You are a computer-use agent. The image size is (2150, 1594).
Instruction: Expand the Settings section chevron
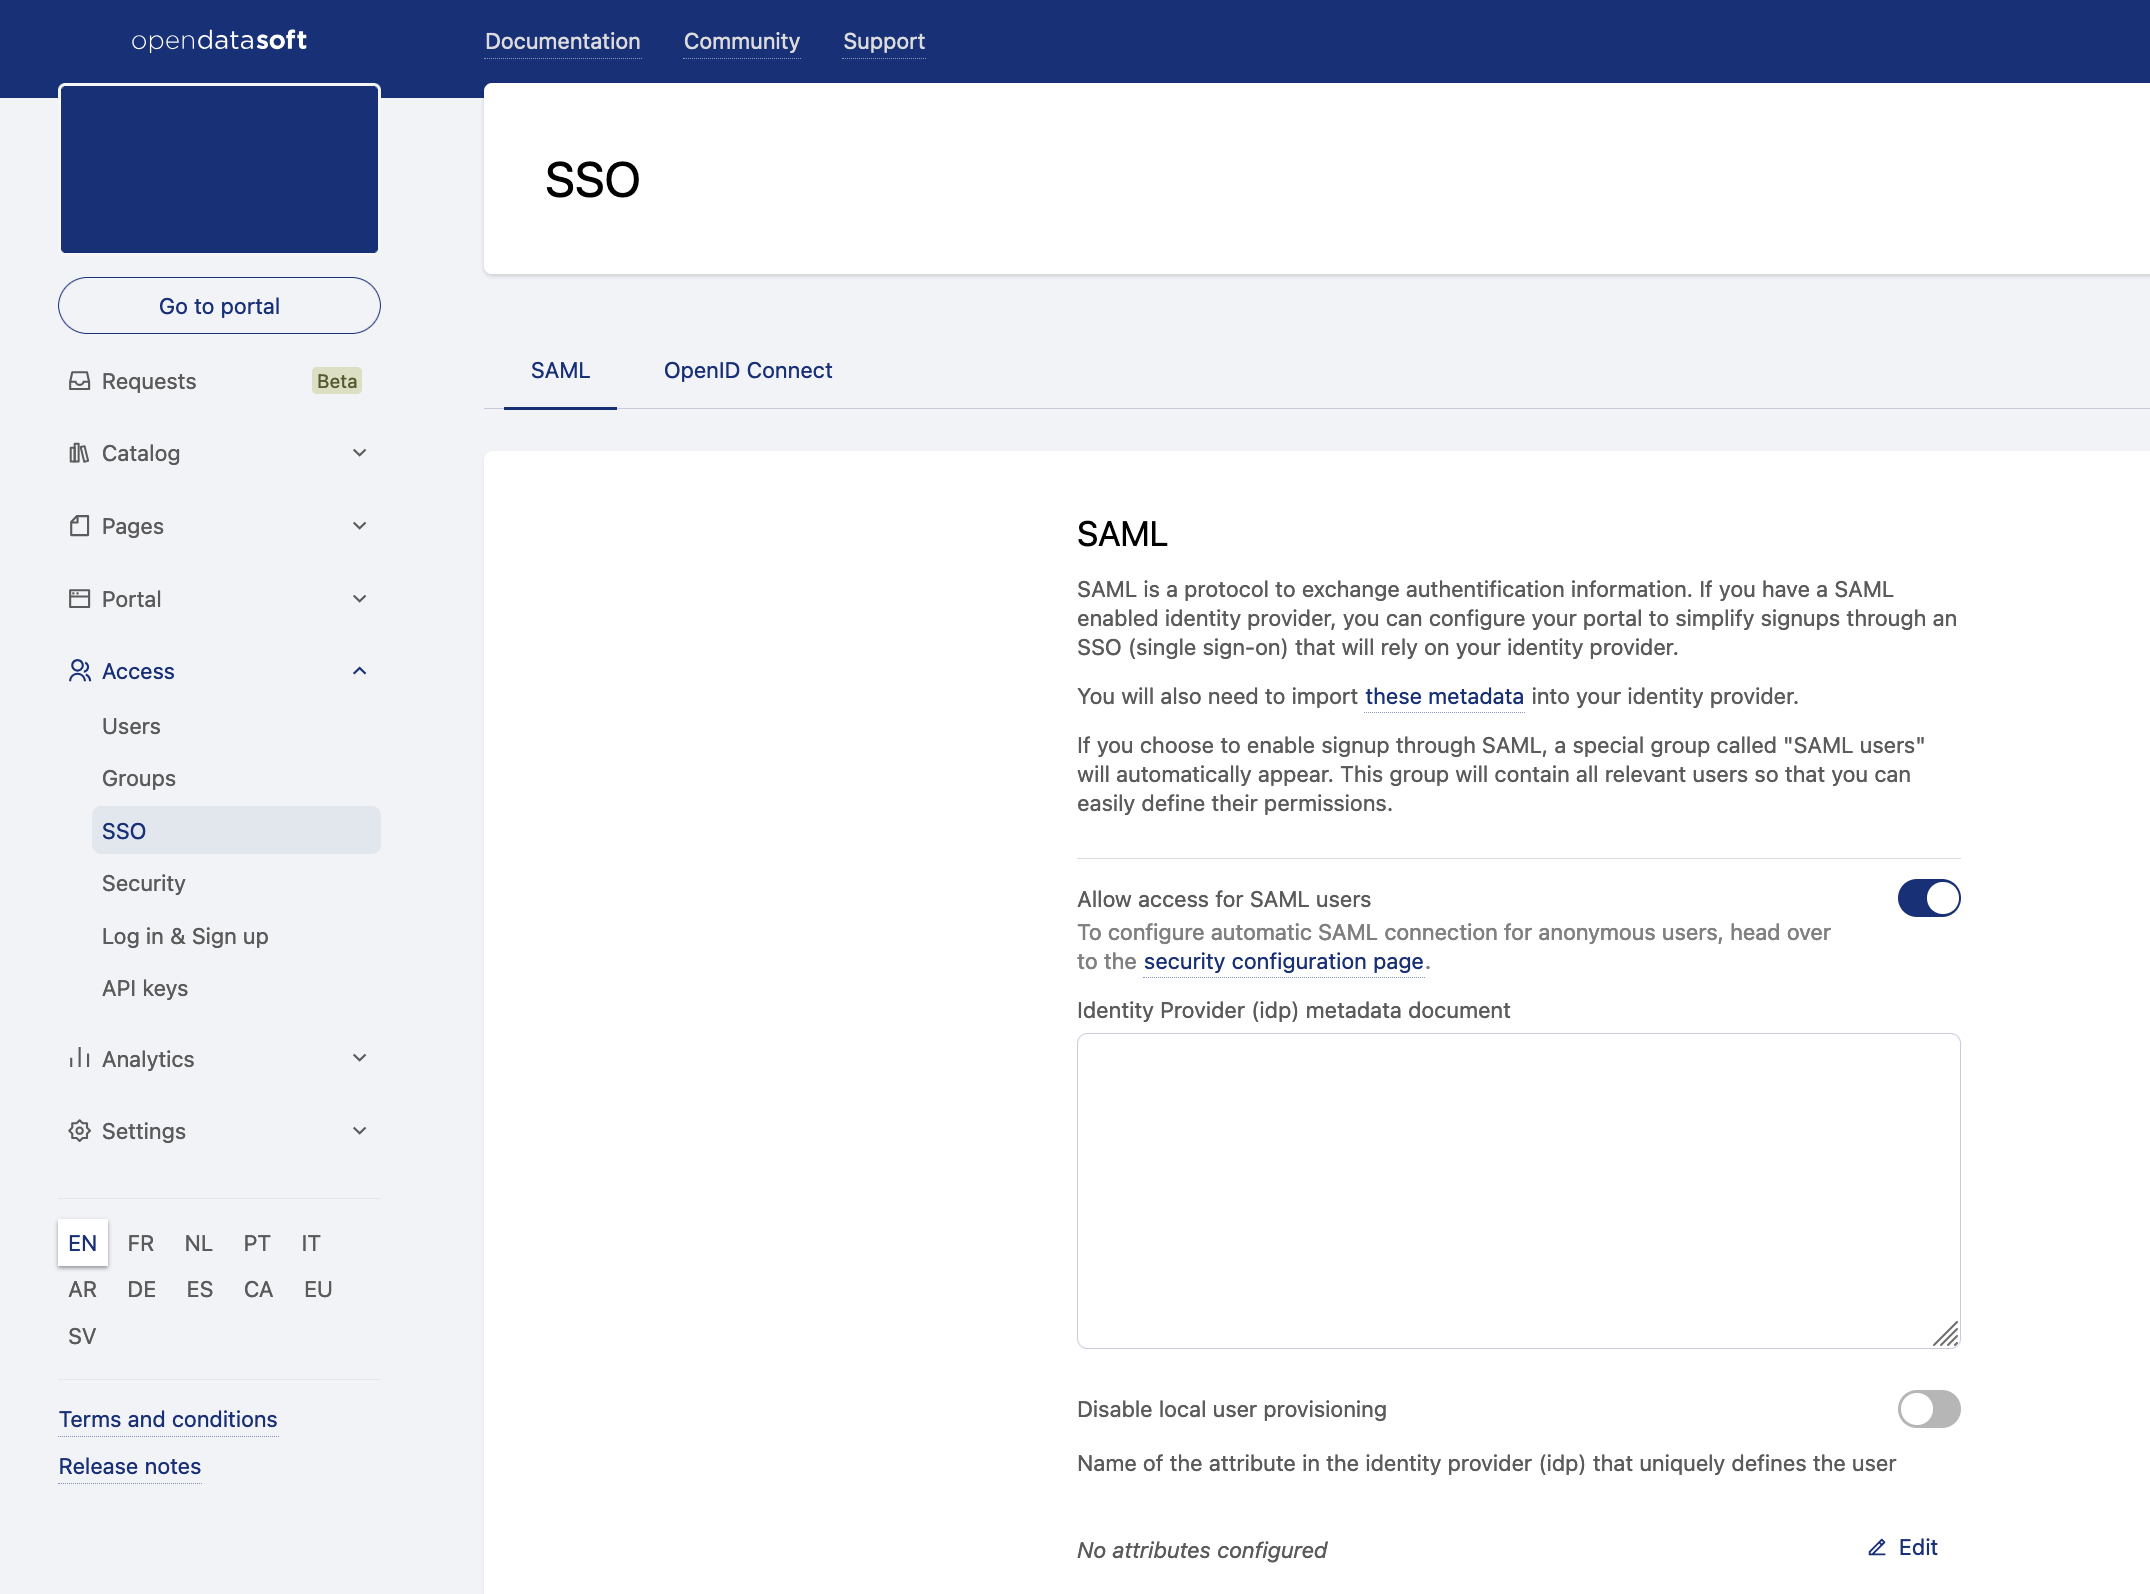coord(360,1131)
